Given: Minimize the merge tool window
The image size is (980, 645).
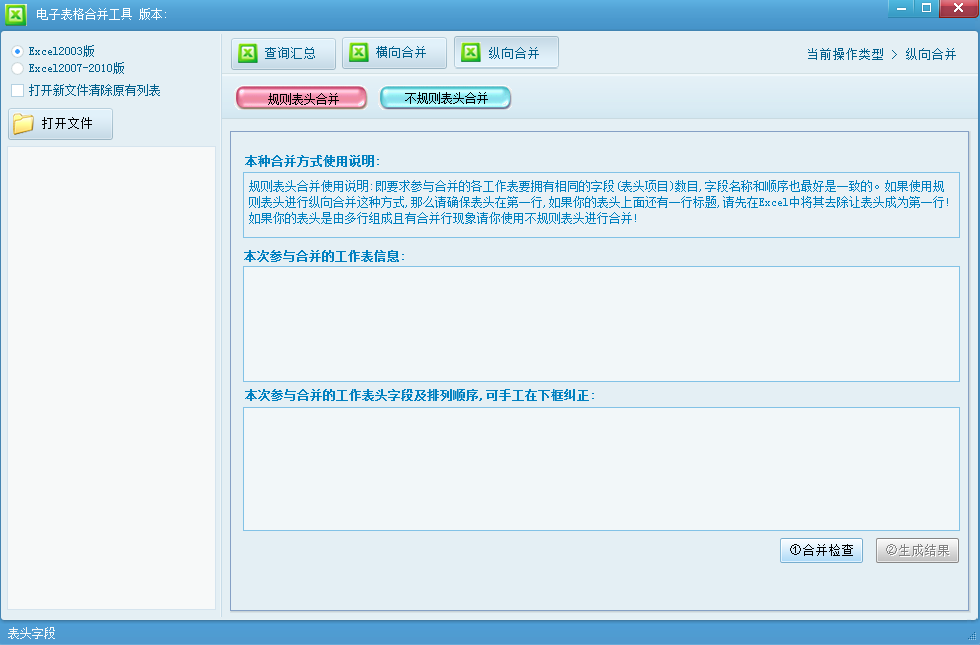Looking at the screenshot, I should pyautogui.click(x=902, y=8).
